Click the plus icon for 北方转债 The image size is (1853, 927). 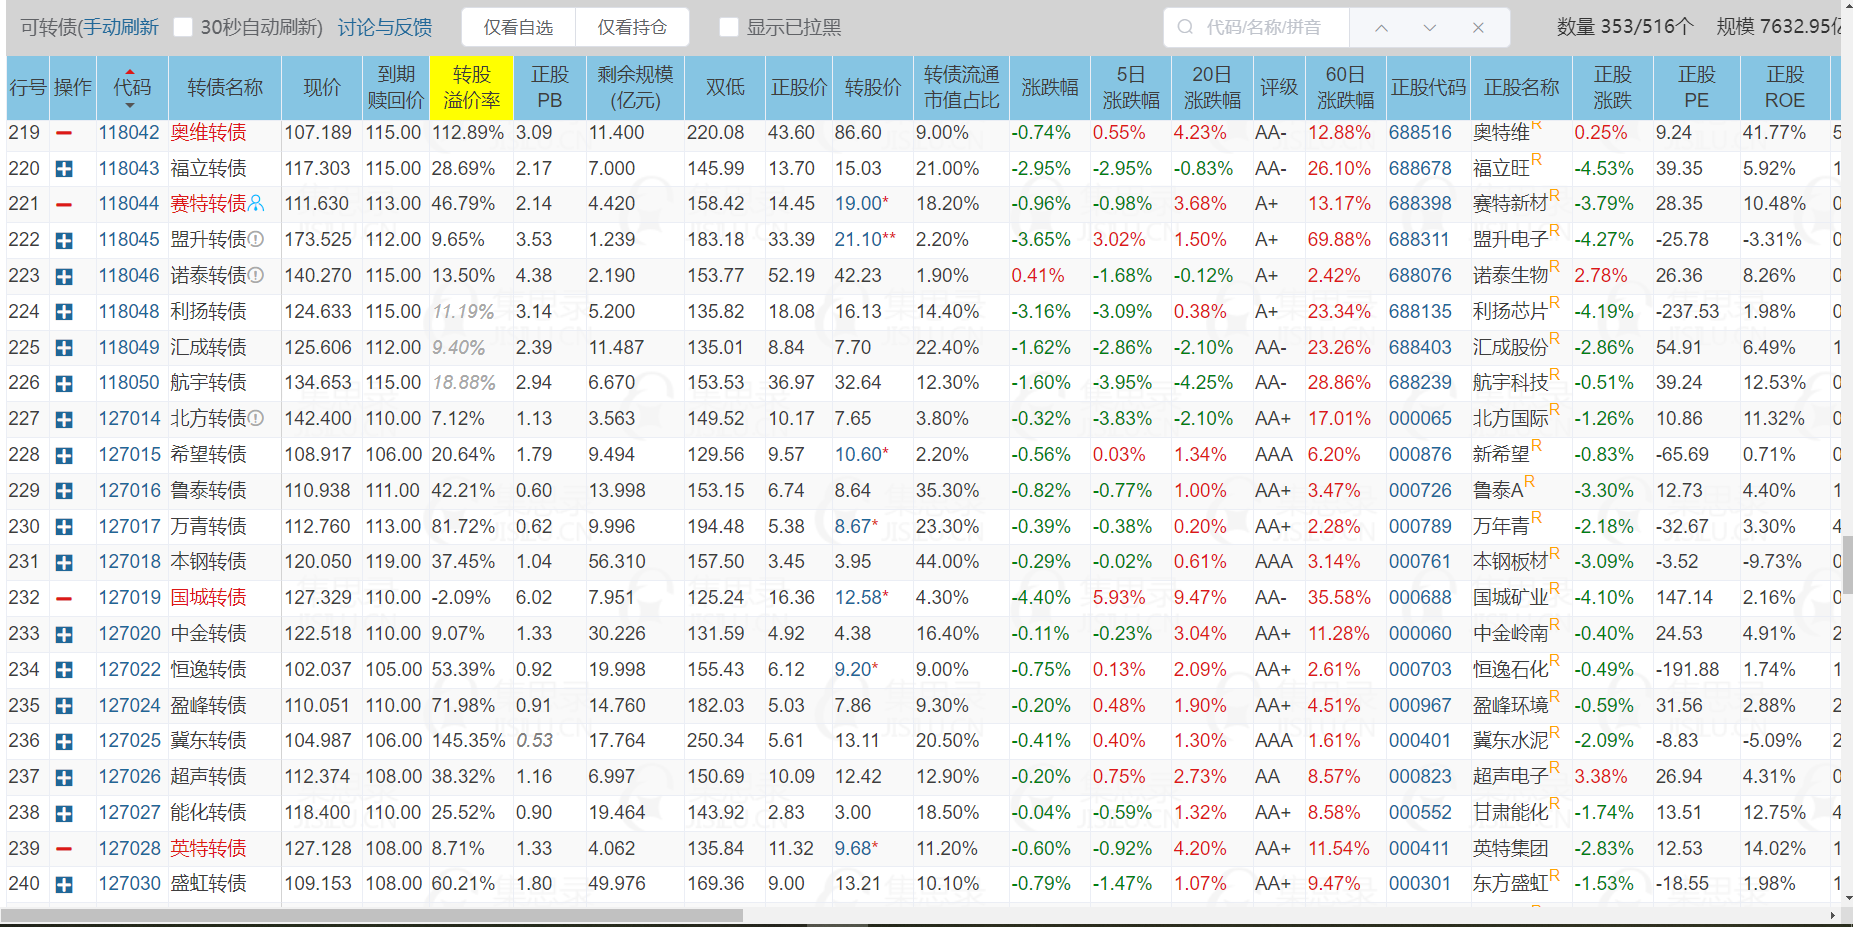pos(64,419)
